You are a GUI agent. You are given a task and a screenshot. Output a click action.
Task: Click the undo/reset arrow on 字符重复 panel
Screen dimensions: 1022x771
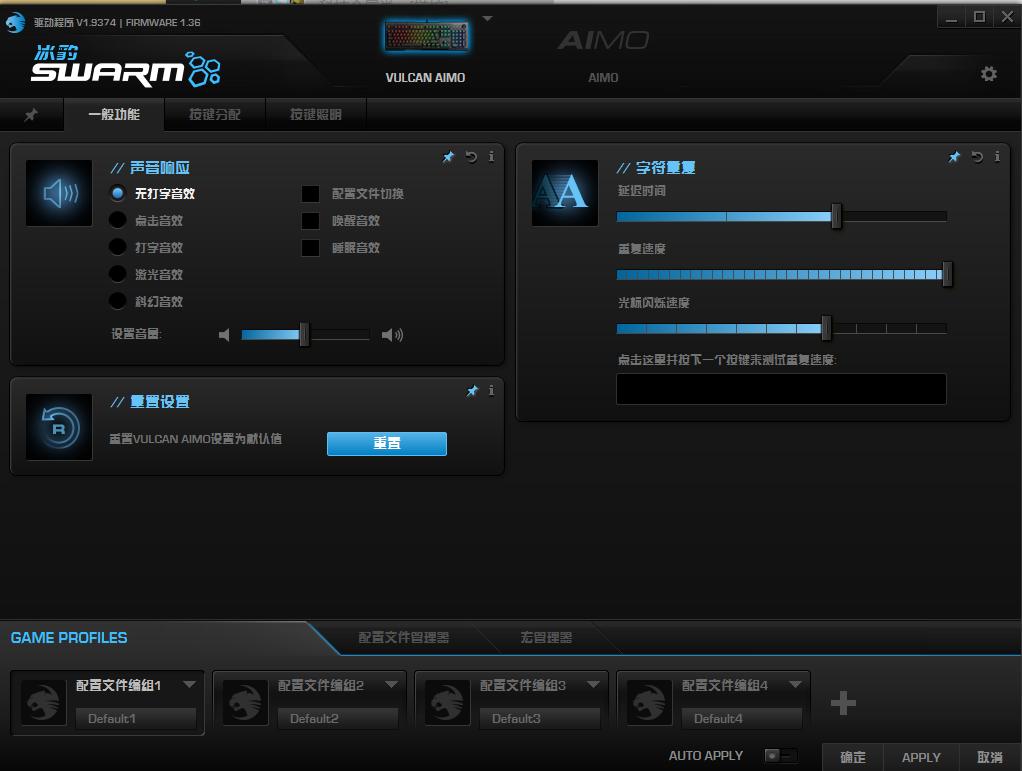(x=976, y=157)
